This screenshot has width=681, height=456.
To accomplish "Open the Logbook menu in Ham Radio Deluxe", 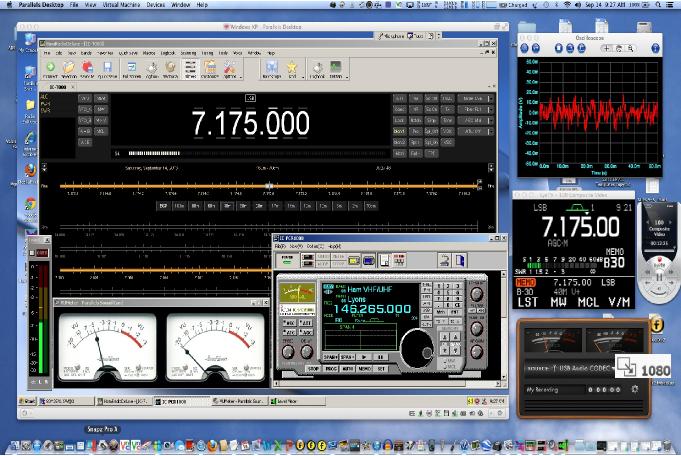I will point(168,53).
